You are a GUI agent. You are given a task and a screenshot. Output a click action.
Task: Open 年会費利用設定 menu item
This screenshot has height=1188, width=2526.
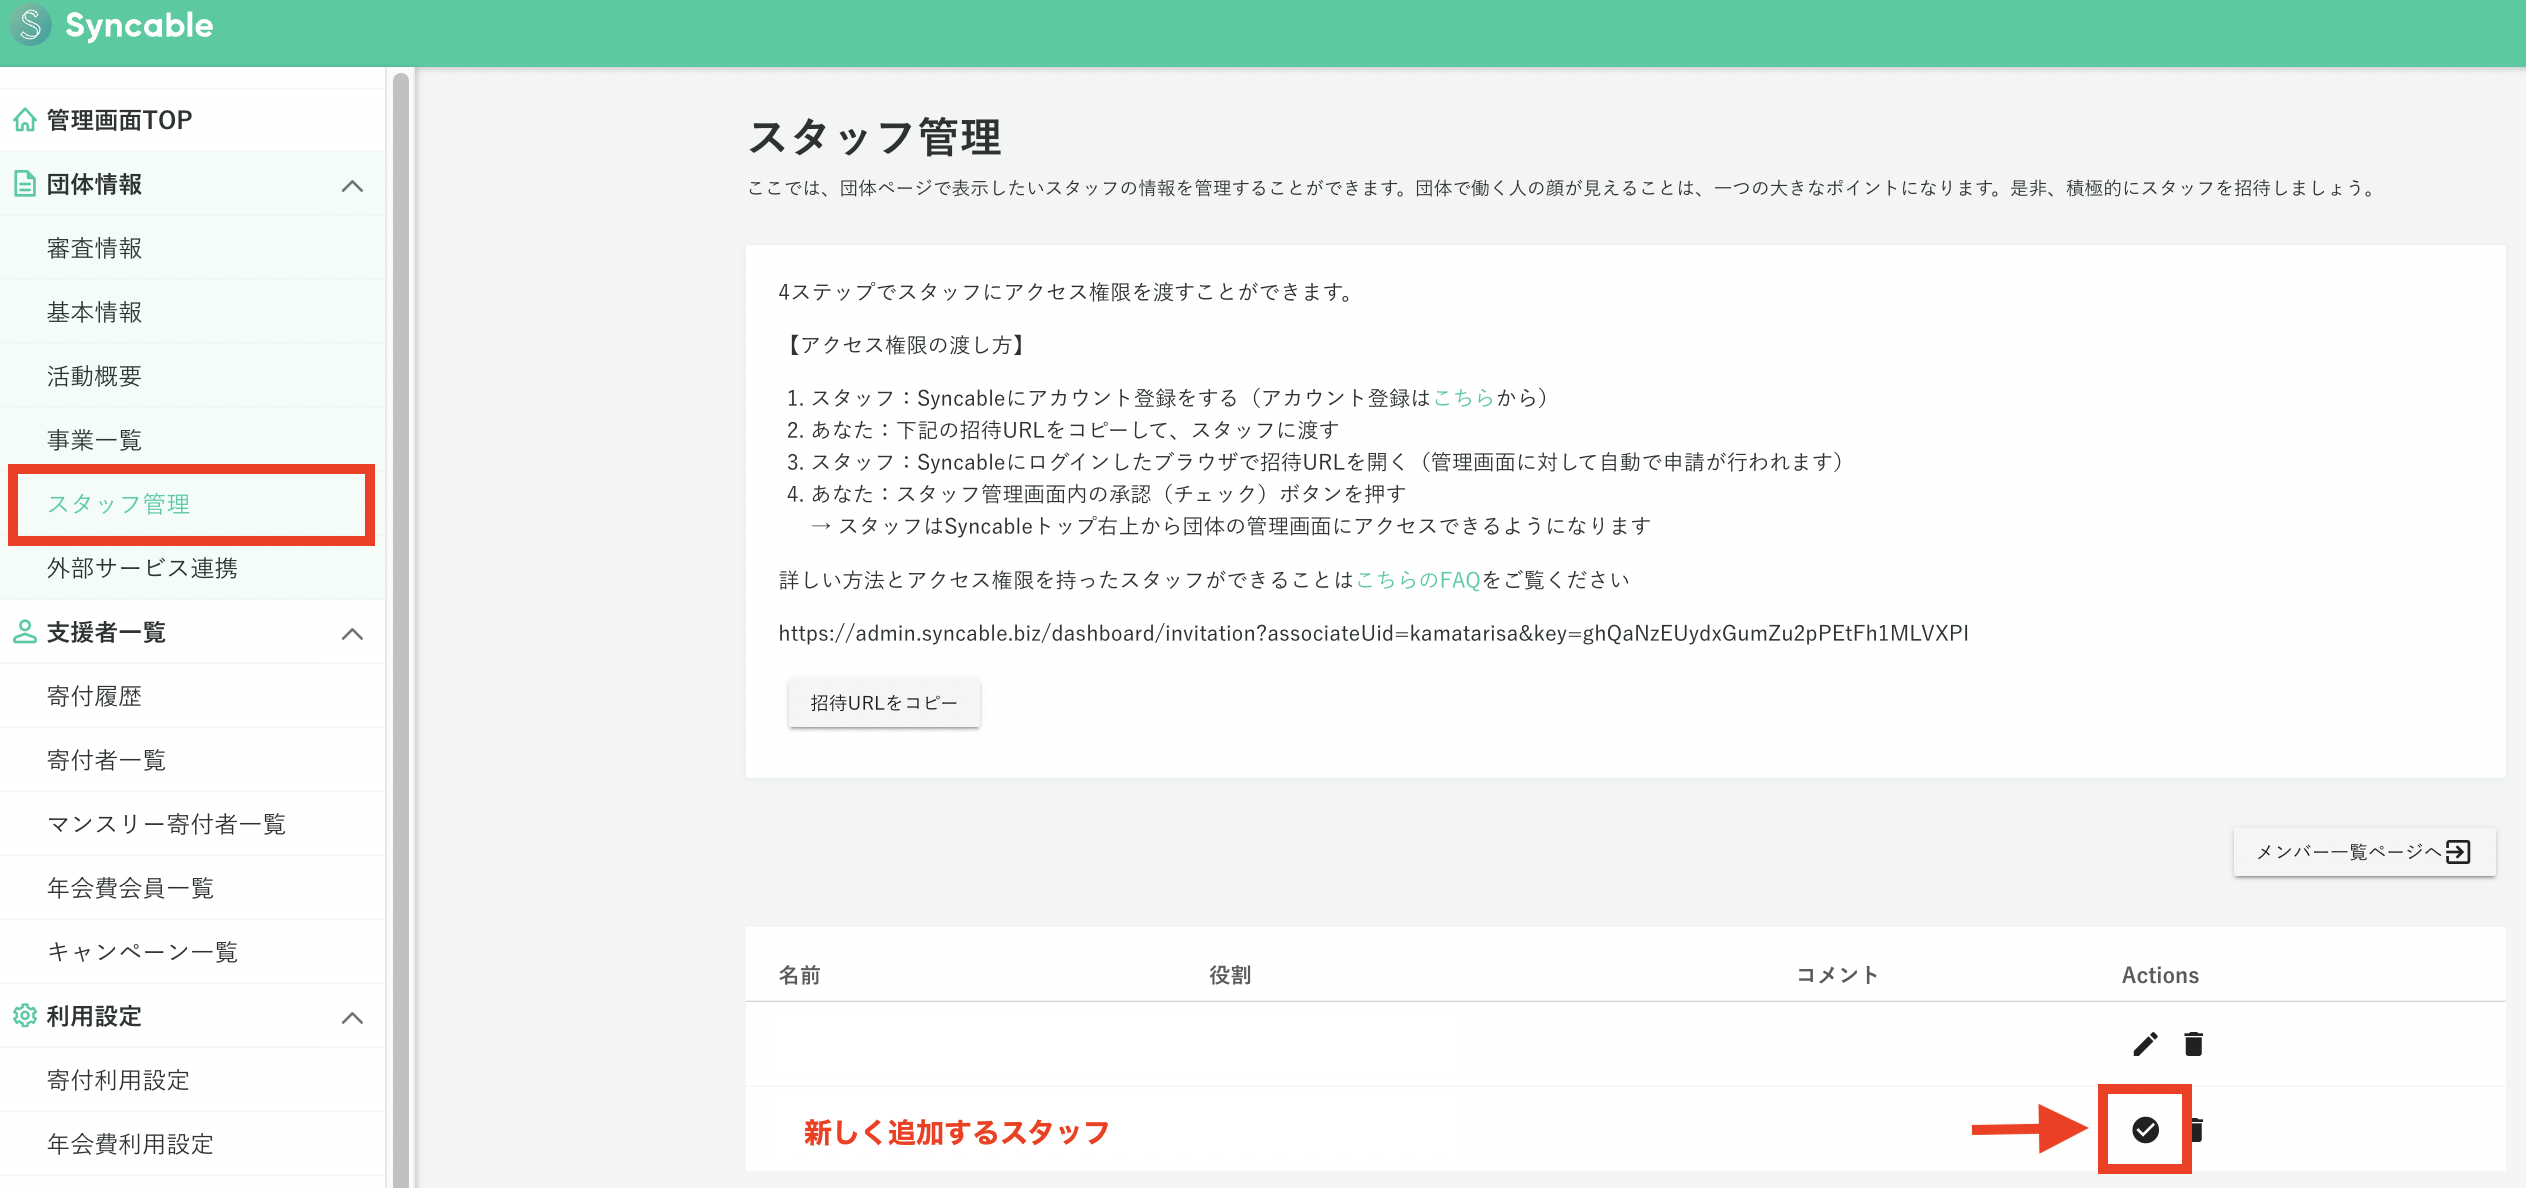point(192,1144)
